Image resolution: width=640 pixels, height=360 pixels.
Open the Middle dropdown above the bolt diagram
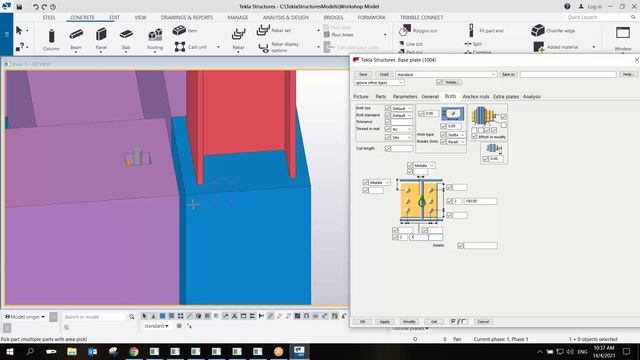pos(424,165)
